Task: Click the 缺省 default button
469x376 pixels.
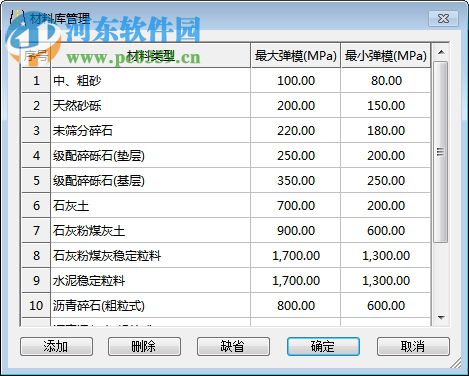Action: (x=233, y=346)
